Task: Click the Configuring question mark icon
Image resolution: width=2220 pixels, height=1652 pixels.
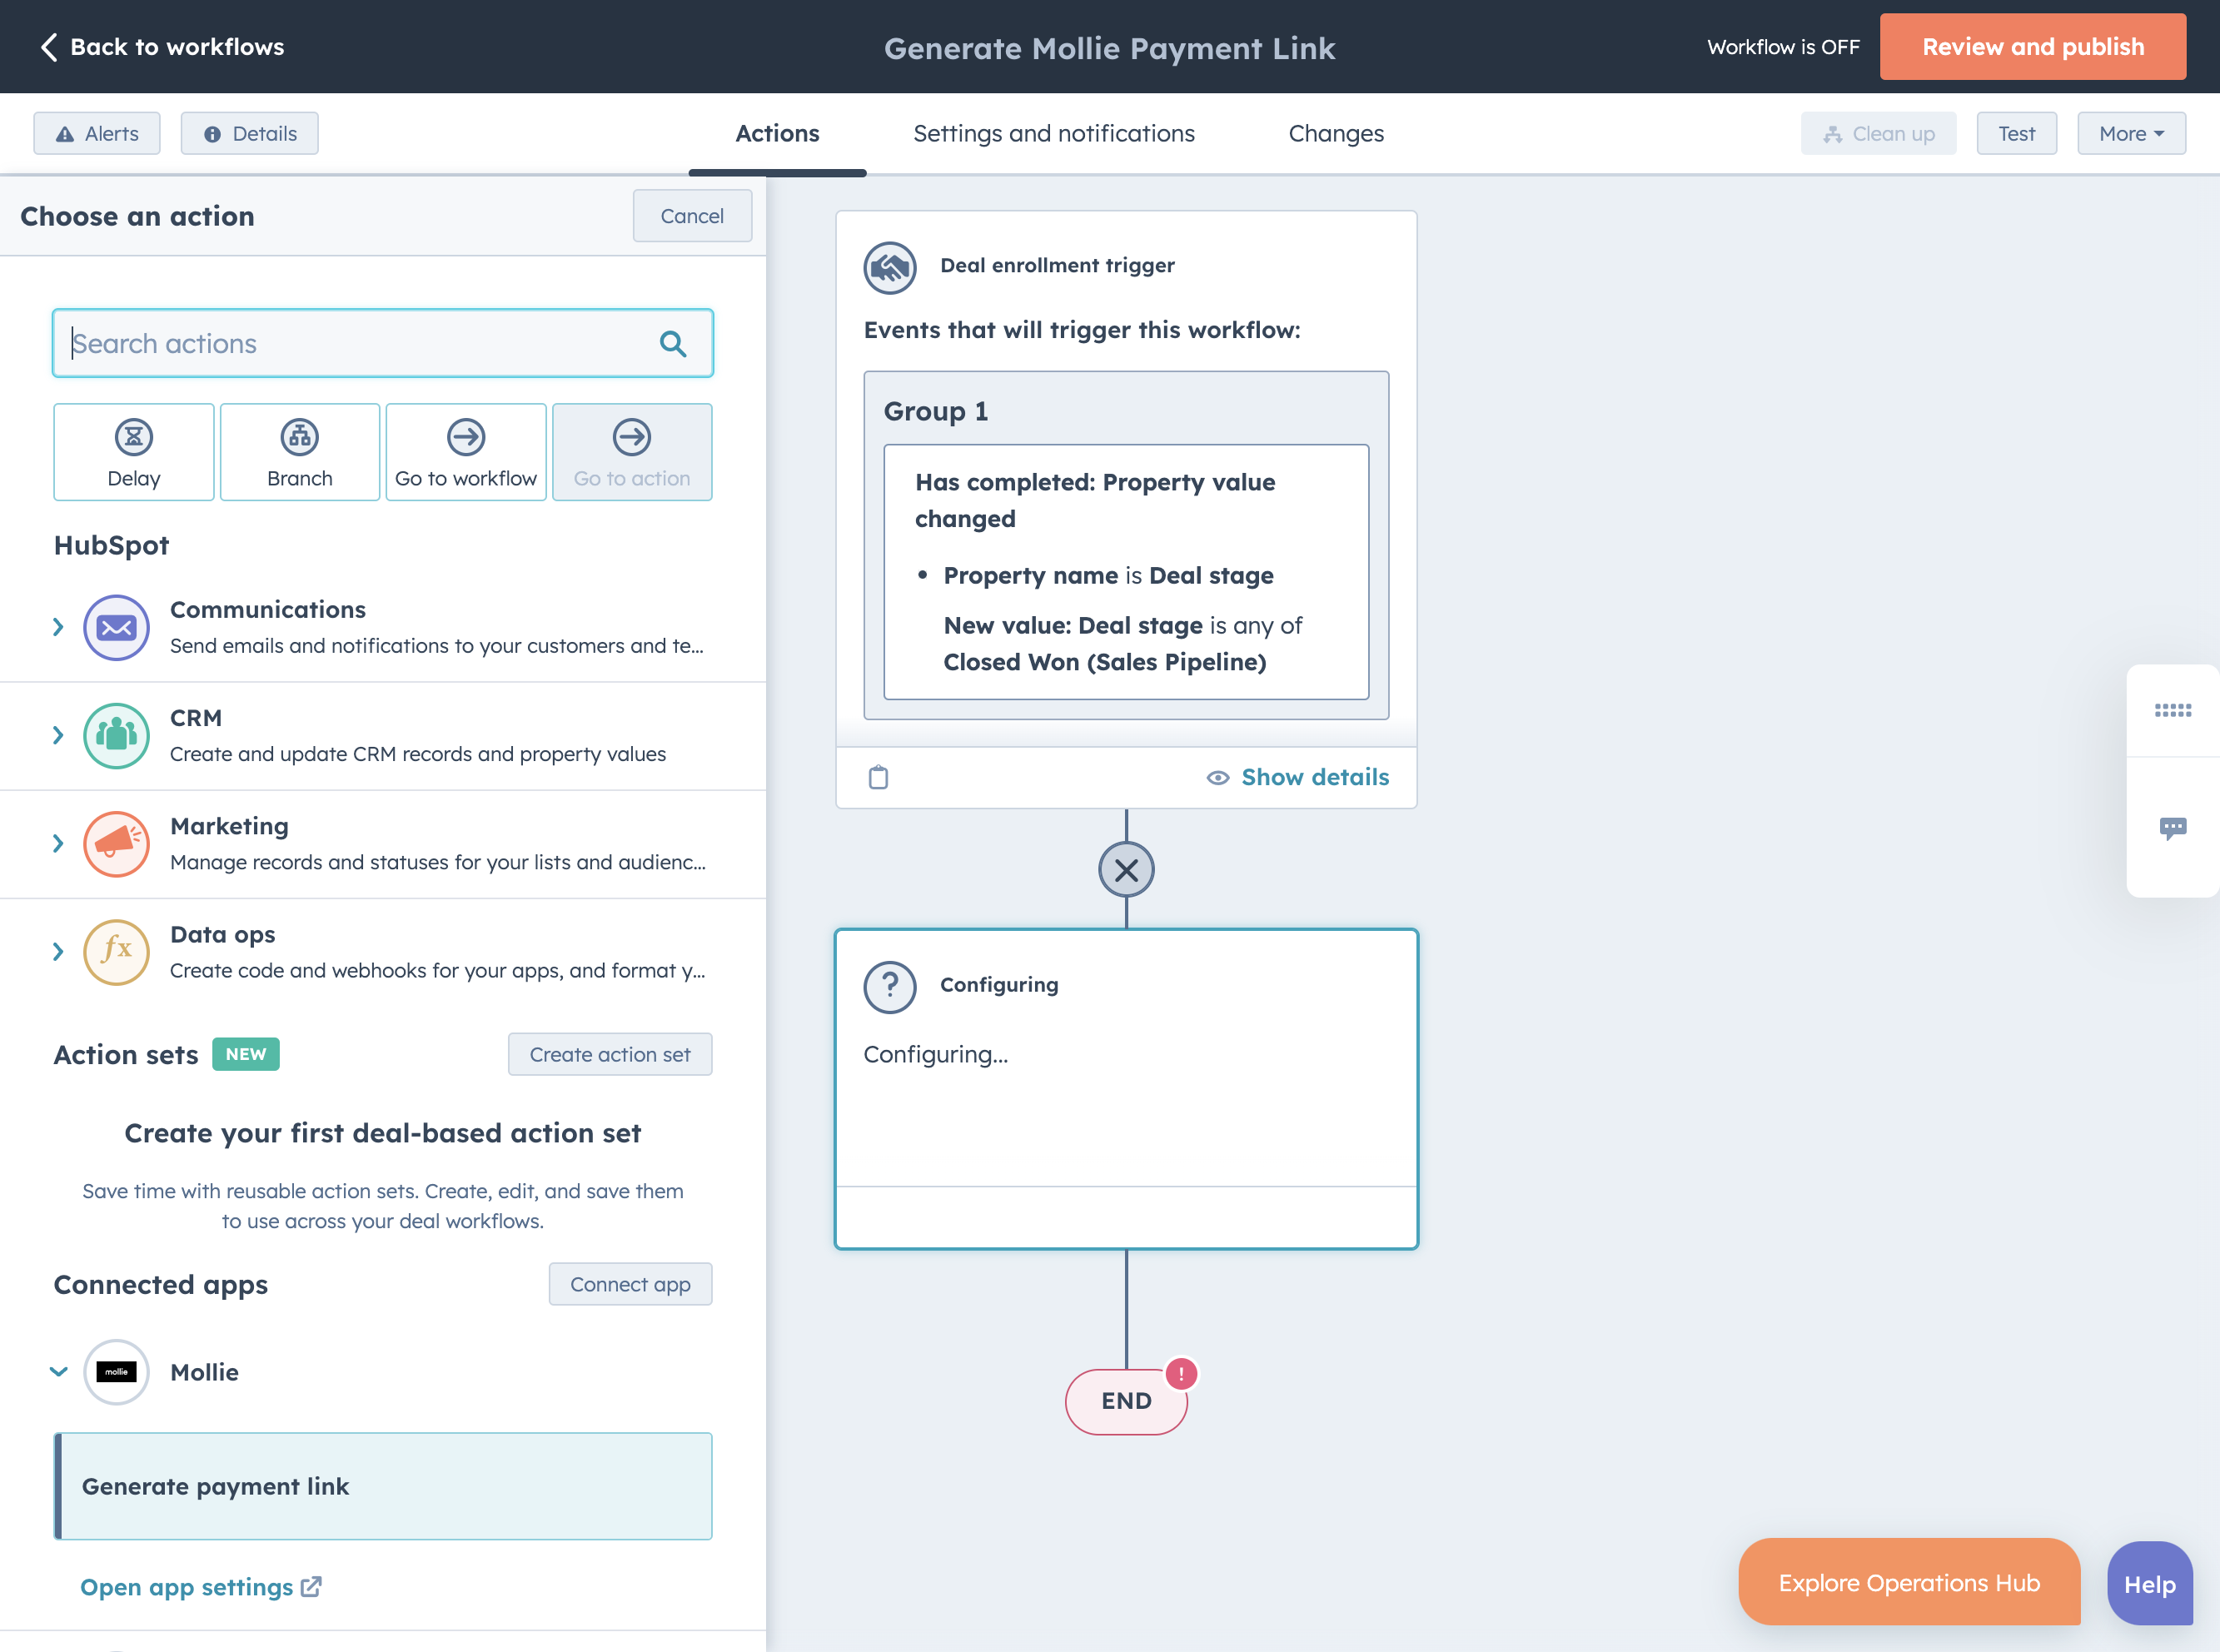Action: 890,986
